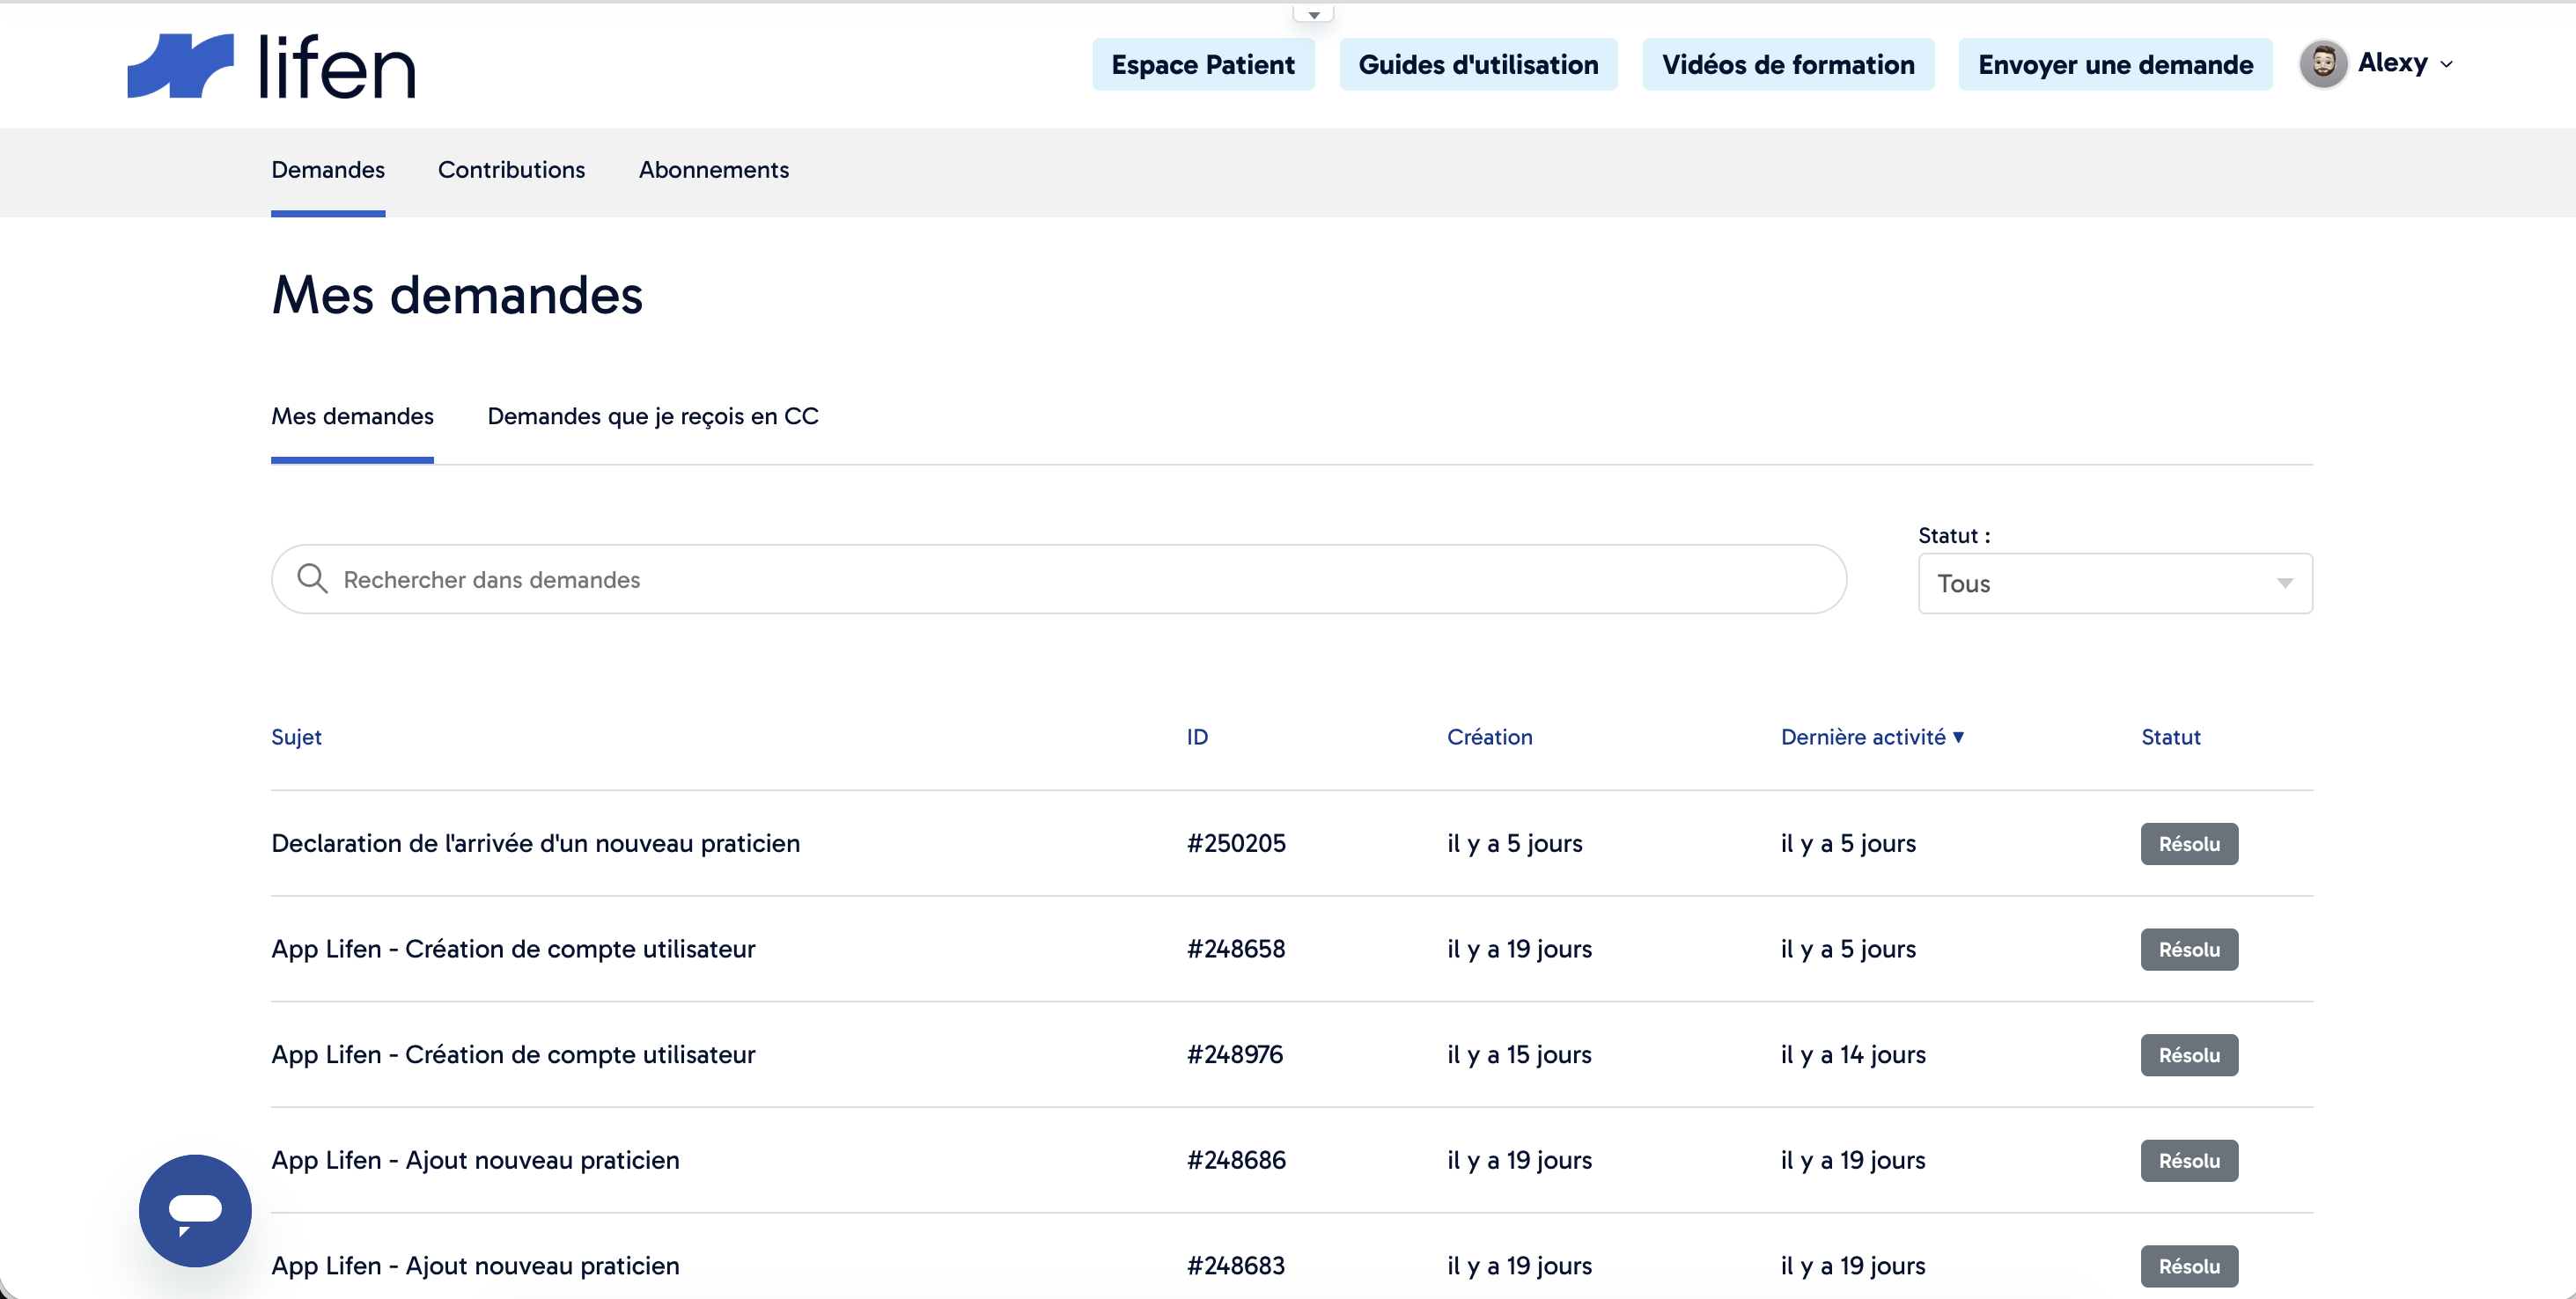This screenshot has height=1299, width=2576.
Task: Sort by the Création column header
Action: [1489, 737]
